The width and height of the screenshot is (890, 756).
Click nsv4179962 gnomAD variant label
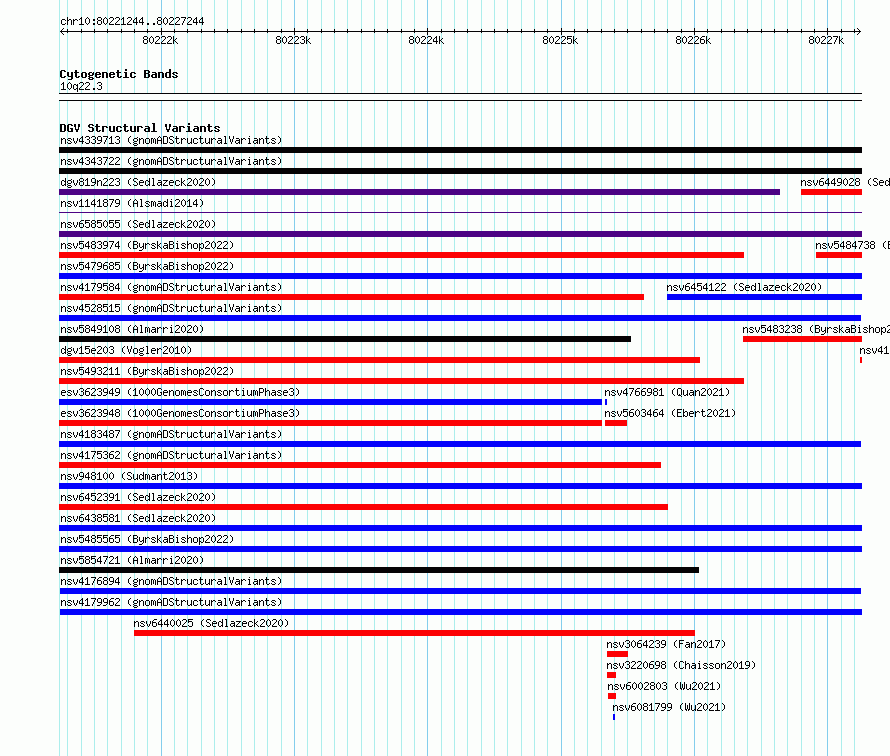coord(171,602)
